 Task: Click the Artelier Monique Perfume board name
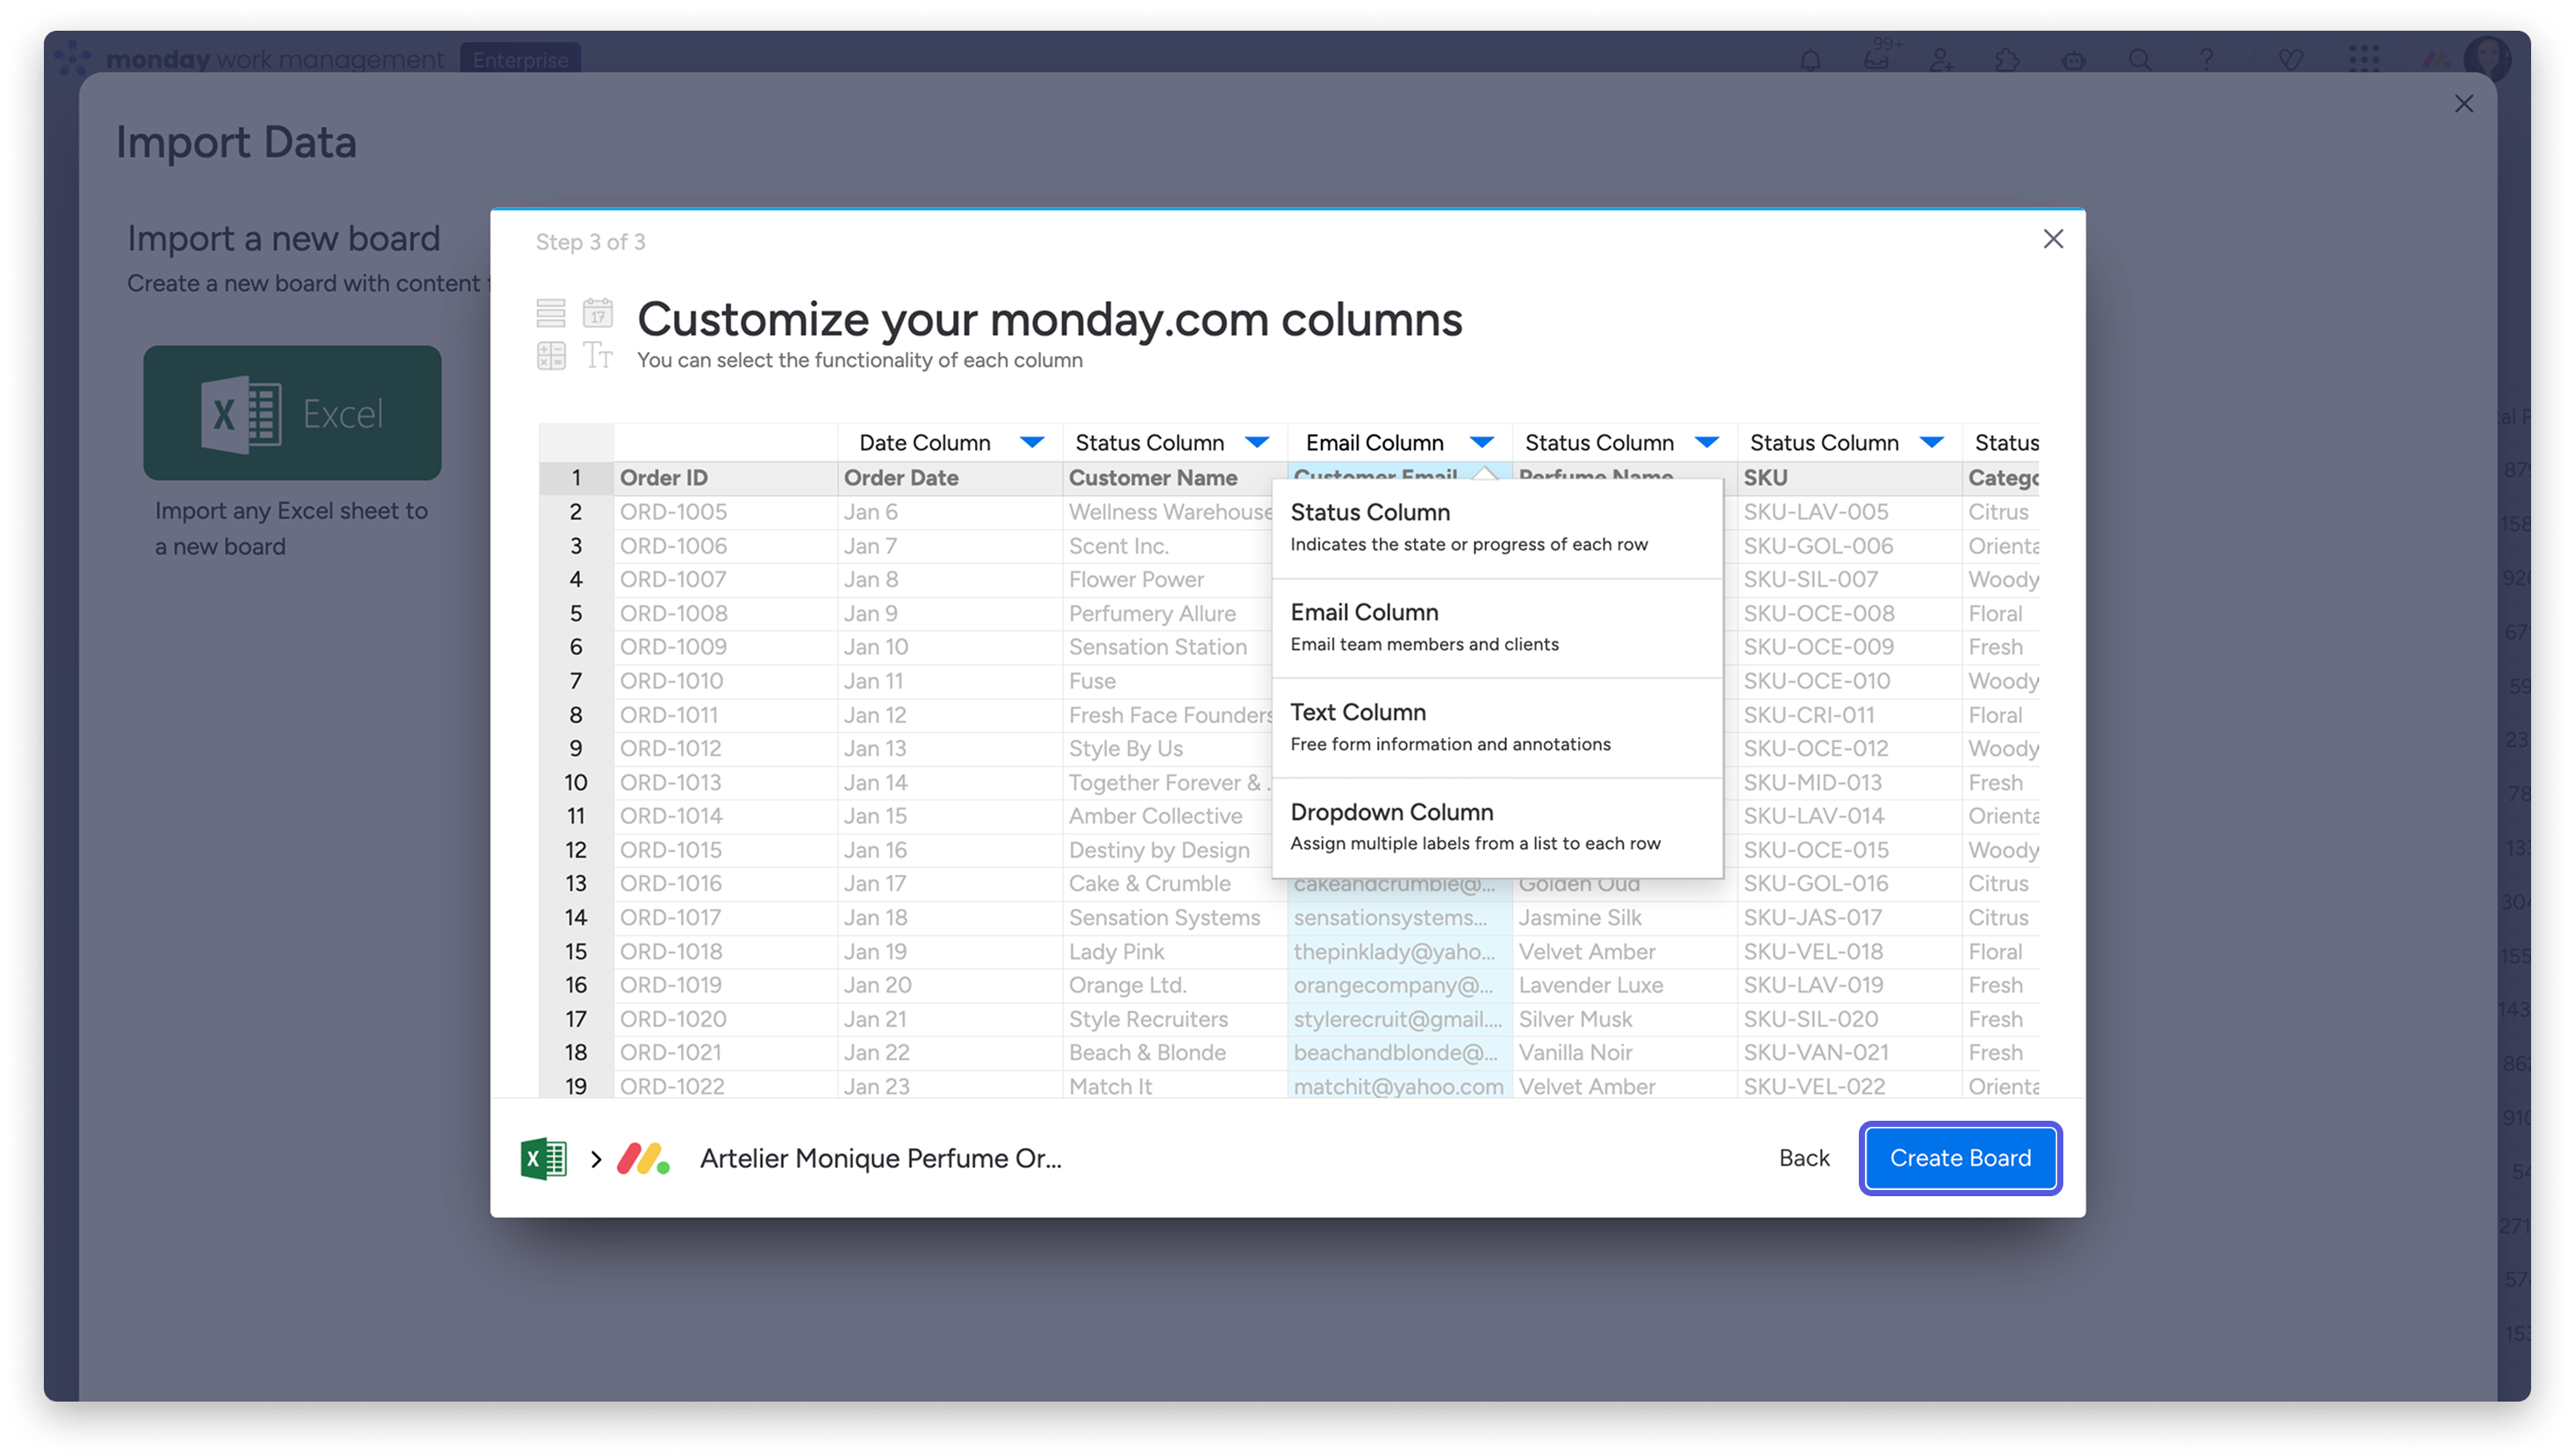pyautogui.click(x=880, y=1158)
